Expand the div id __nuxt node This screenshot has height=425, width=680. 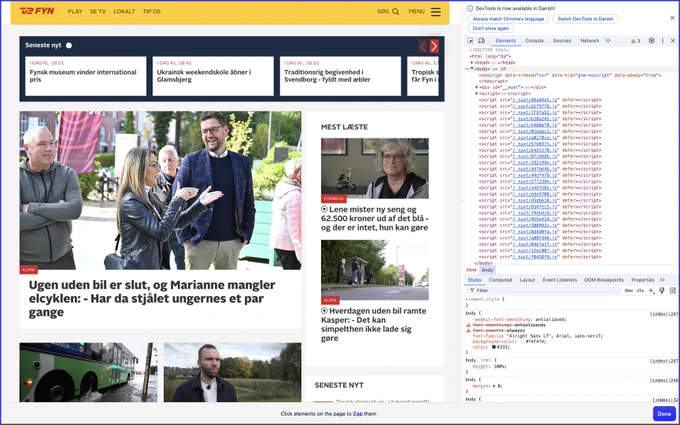coord(477,87)
